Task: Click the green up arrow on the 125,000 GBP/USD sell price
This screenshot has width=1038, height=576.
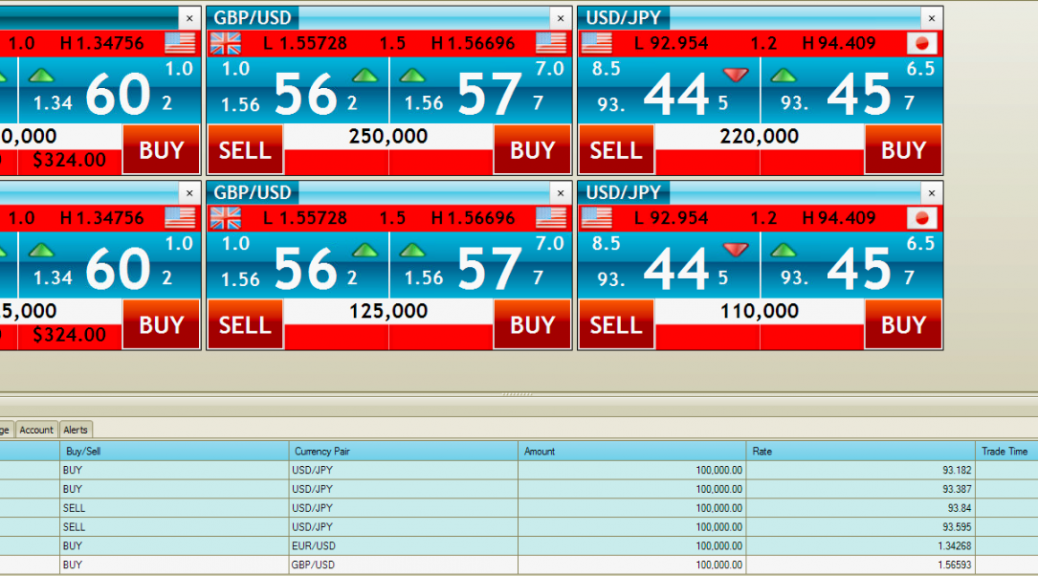Action: [x=365, y=250]
